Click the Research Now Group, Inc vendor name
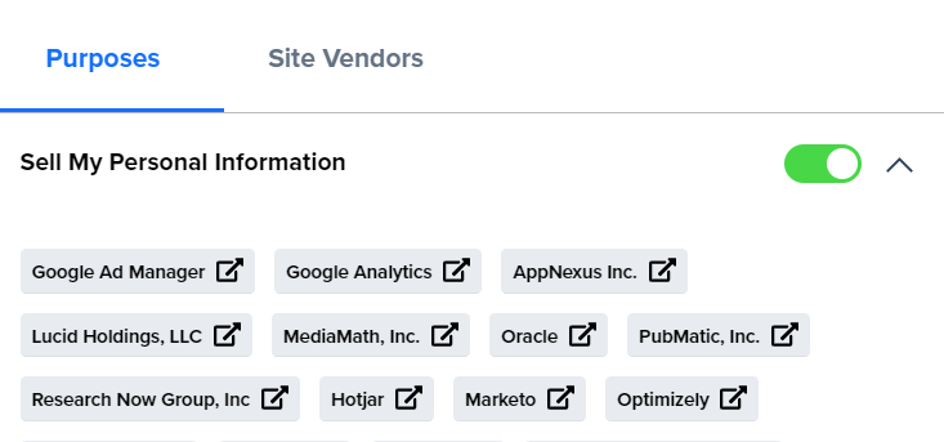This screenshot has height=442, width=944. 140,400
